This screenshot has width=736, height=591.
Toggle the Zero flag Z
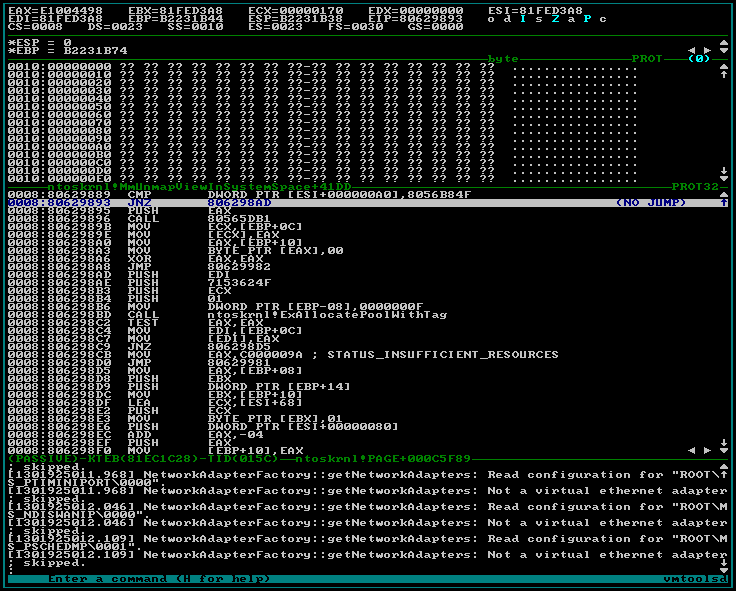[x=557, y=18]
